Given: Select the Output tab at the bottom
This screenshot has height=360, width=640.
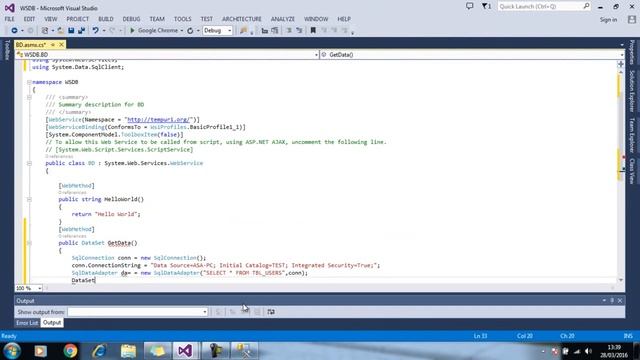Looking at the screenshot, I should [52, 323].
